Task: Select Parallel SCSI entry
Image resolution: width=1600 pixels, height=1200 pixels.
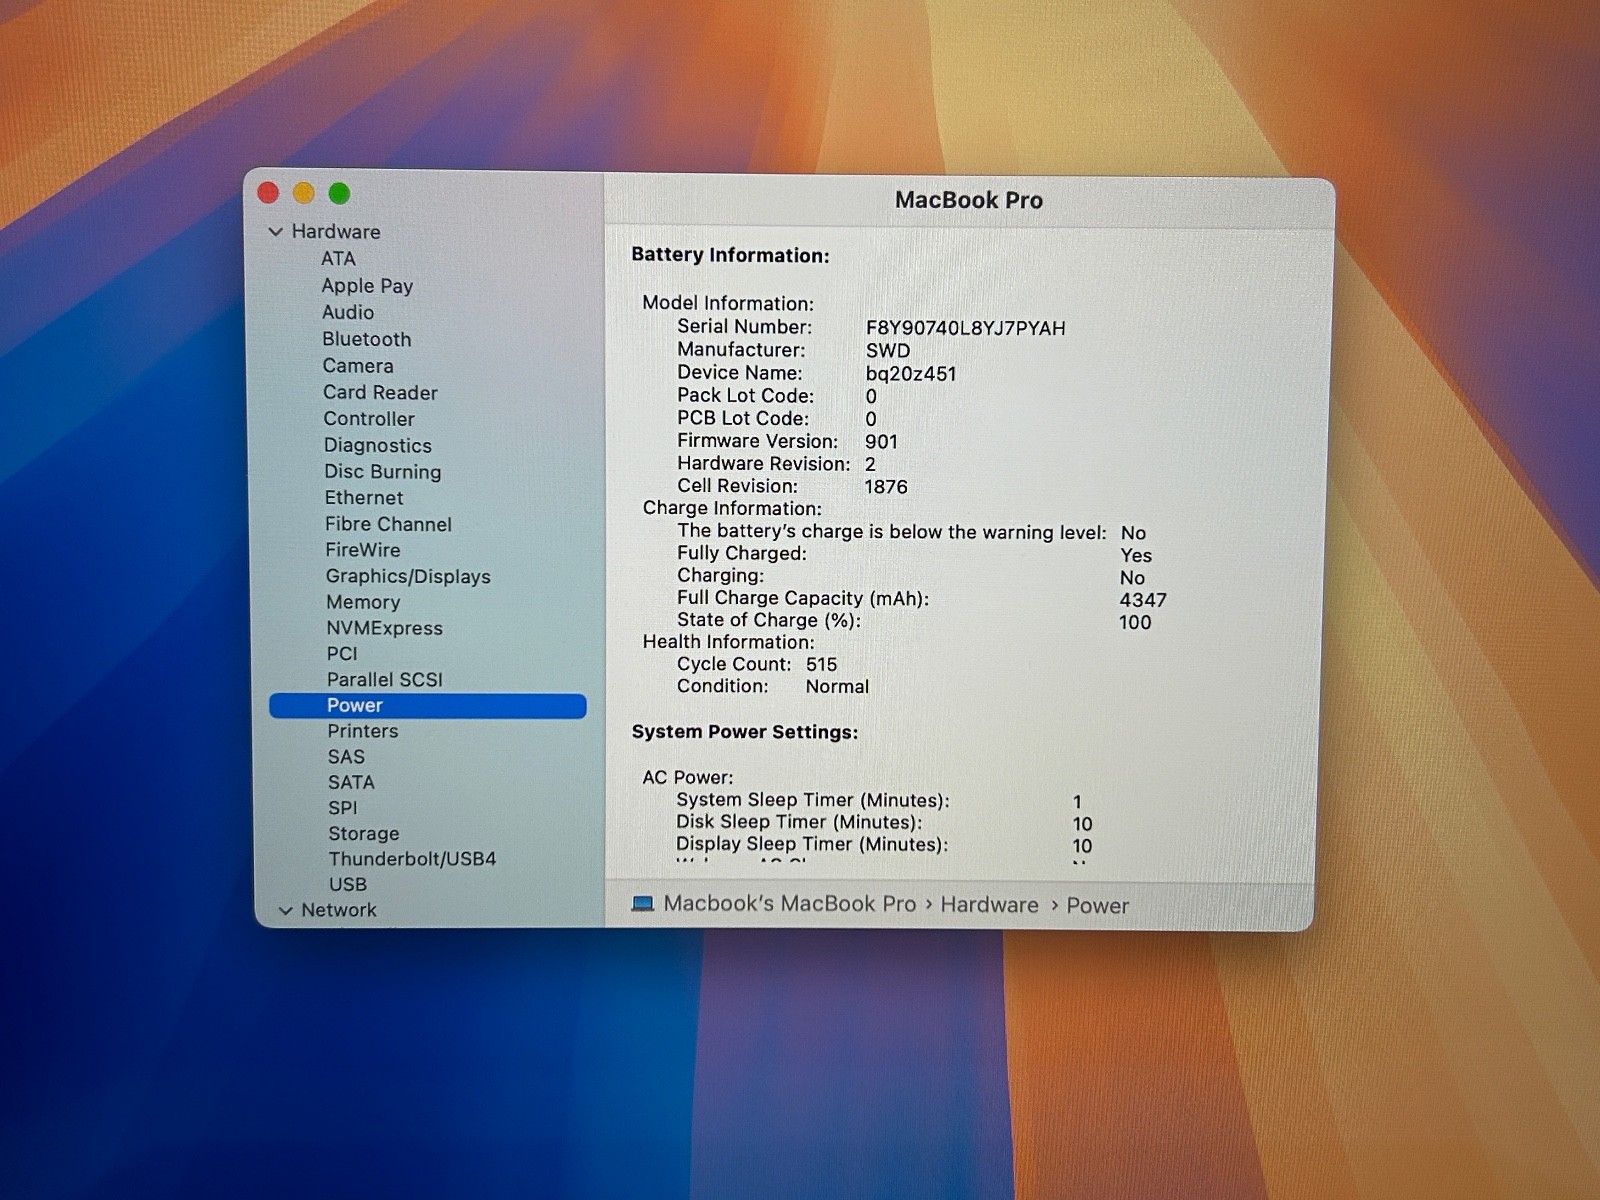Action: 385,680
